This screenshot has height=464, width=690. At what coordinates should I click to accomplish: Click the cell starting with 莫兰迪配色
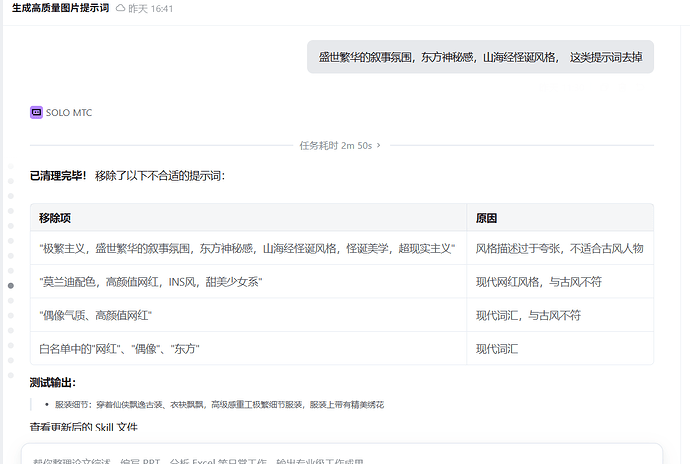[x=248, y=282]
